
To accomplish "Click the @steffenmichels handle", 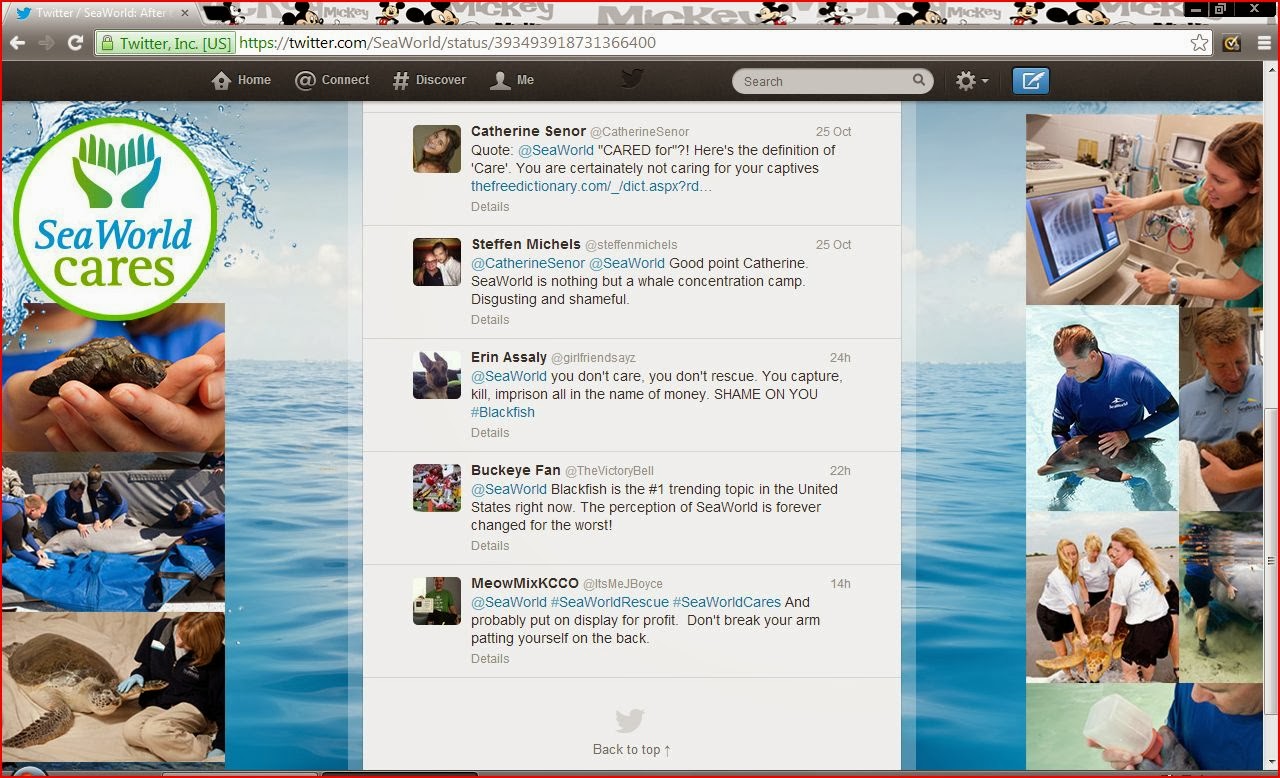I will 631,245.
